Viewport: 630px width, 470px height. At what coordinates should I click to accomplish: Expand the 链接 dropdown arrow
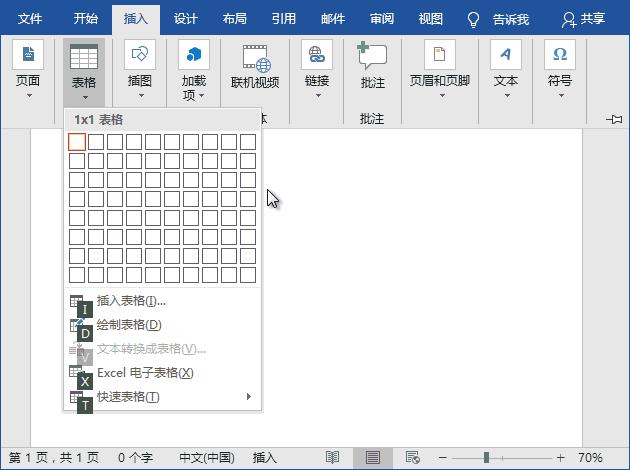click(318, 96)
